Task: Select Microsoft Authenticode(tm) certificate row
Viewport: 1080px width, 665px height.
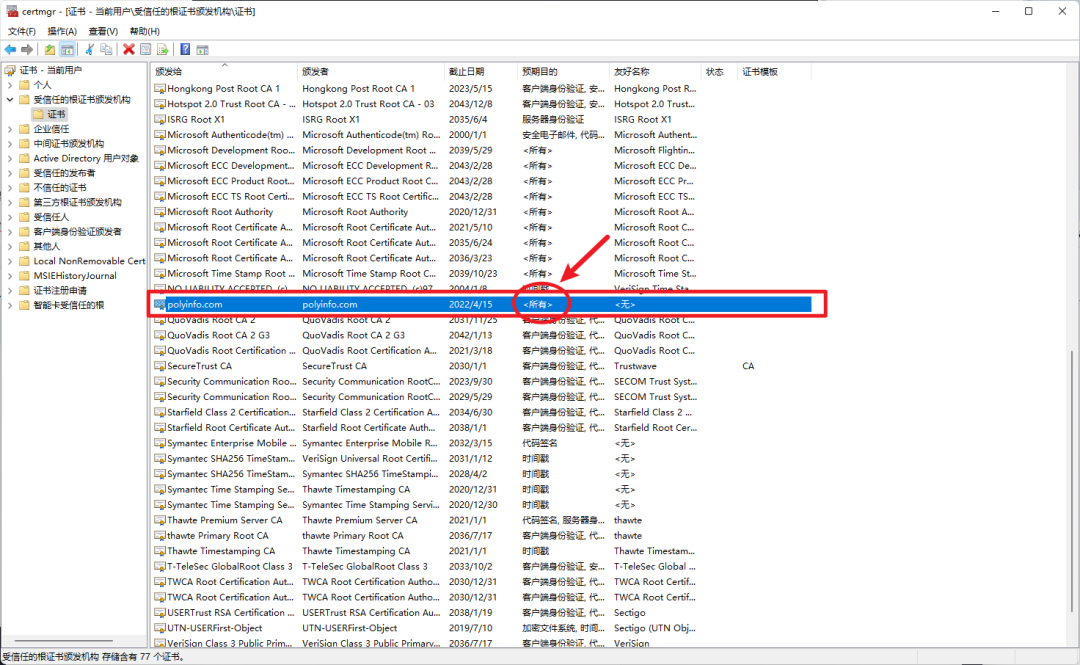Action: click(x=481, y=135)
